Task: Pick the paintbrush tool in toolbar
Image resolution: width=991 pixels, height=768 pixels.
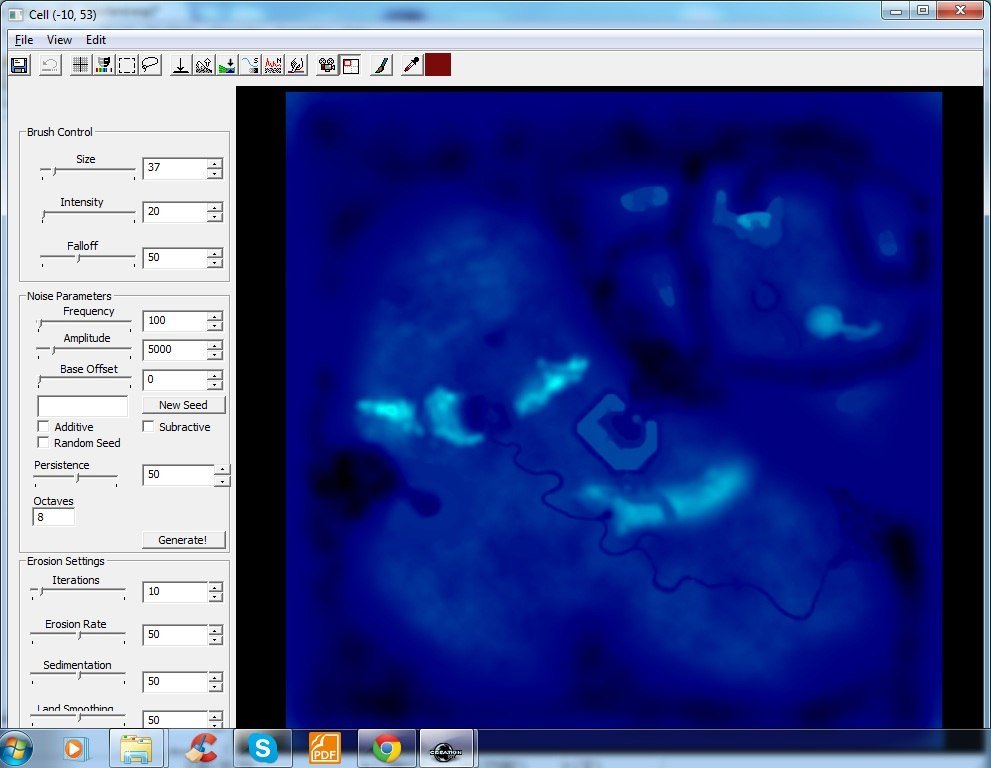Action: pos(380,65)
